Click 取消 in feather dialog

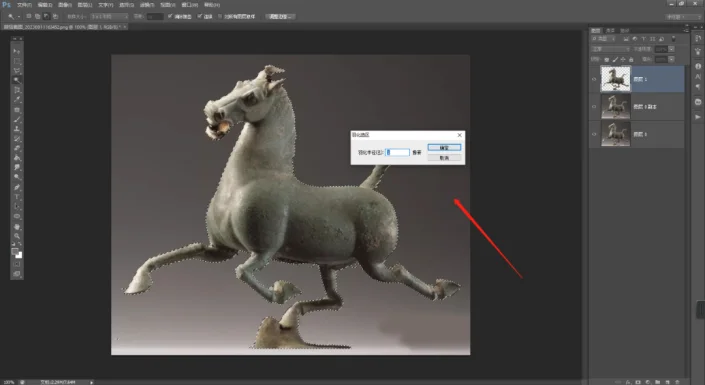point(444,158)
